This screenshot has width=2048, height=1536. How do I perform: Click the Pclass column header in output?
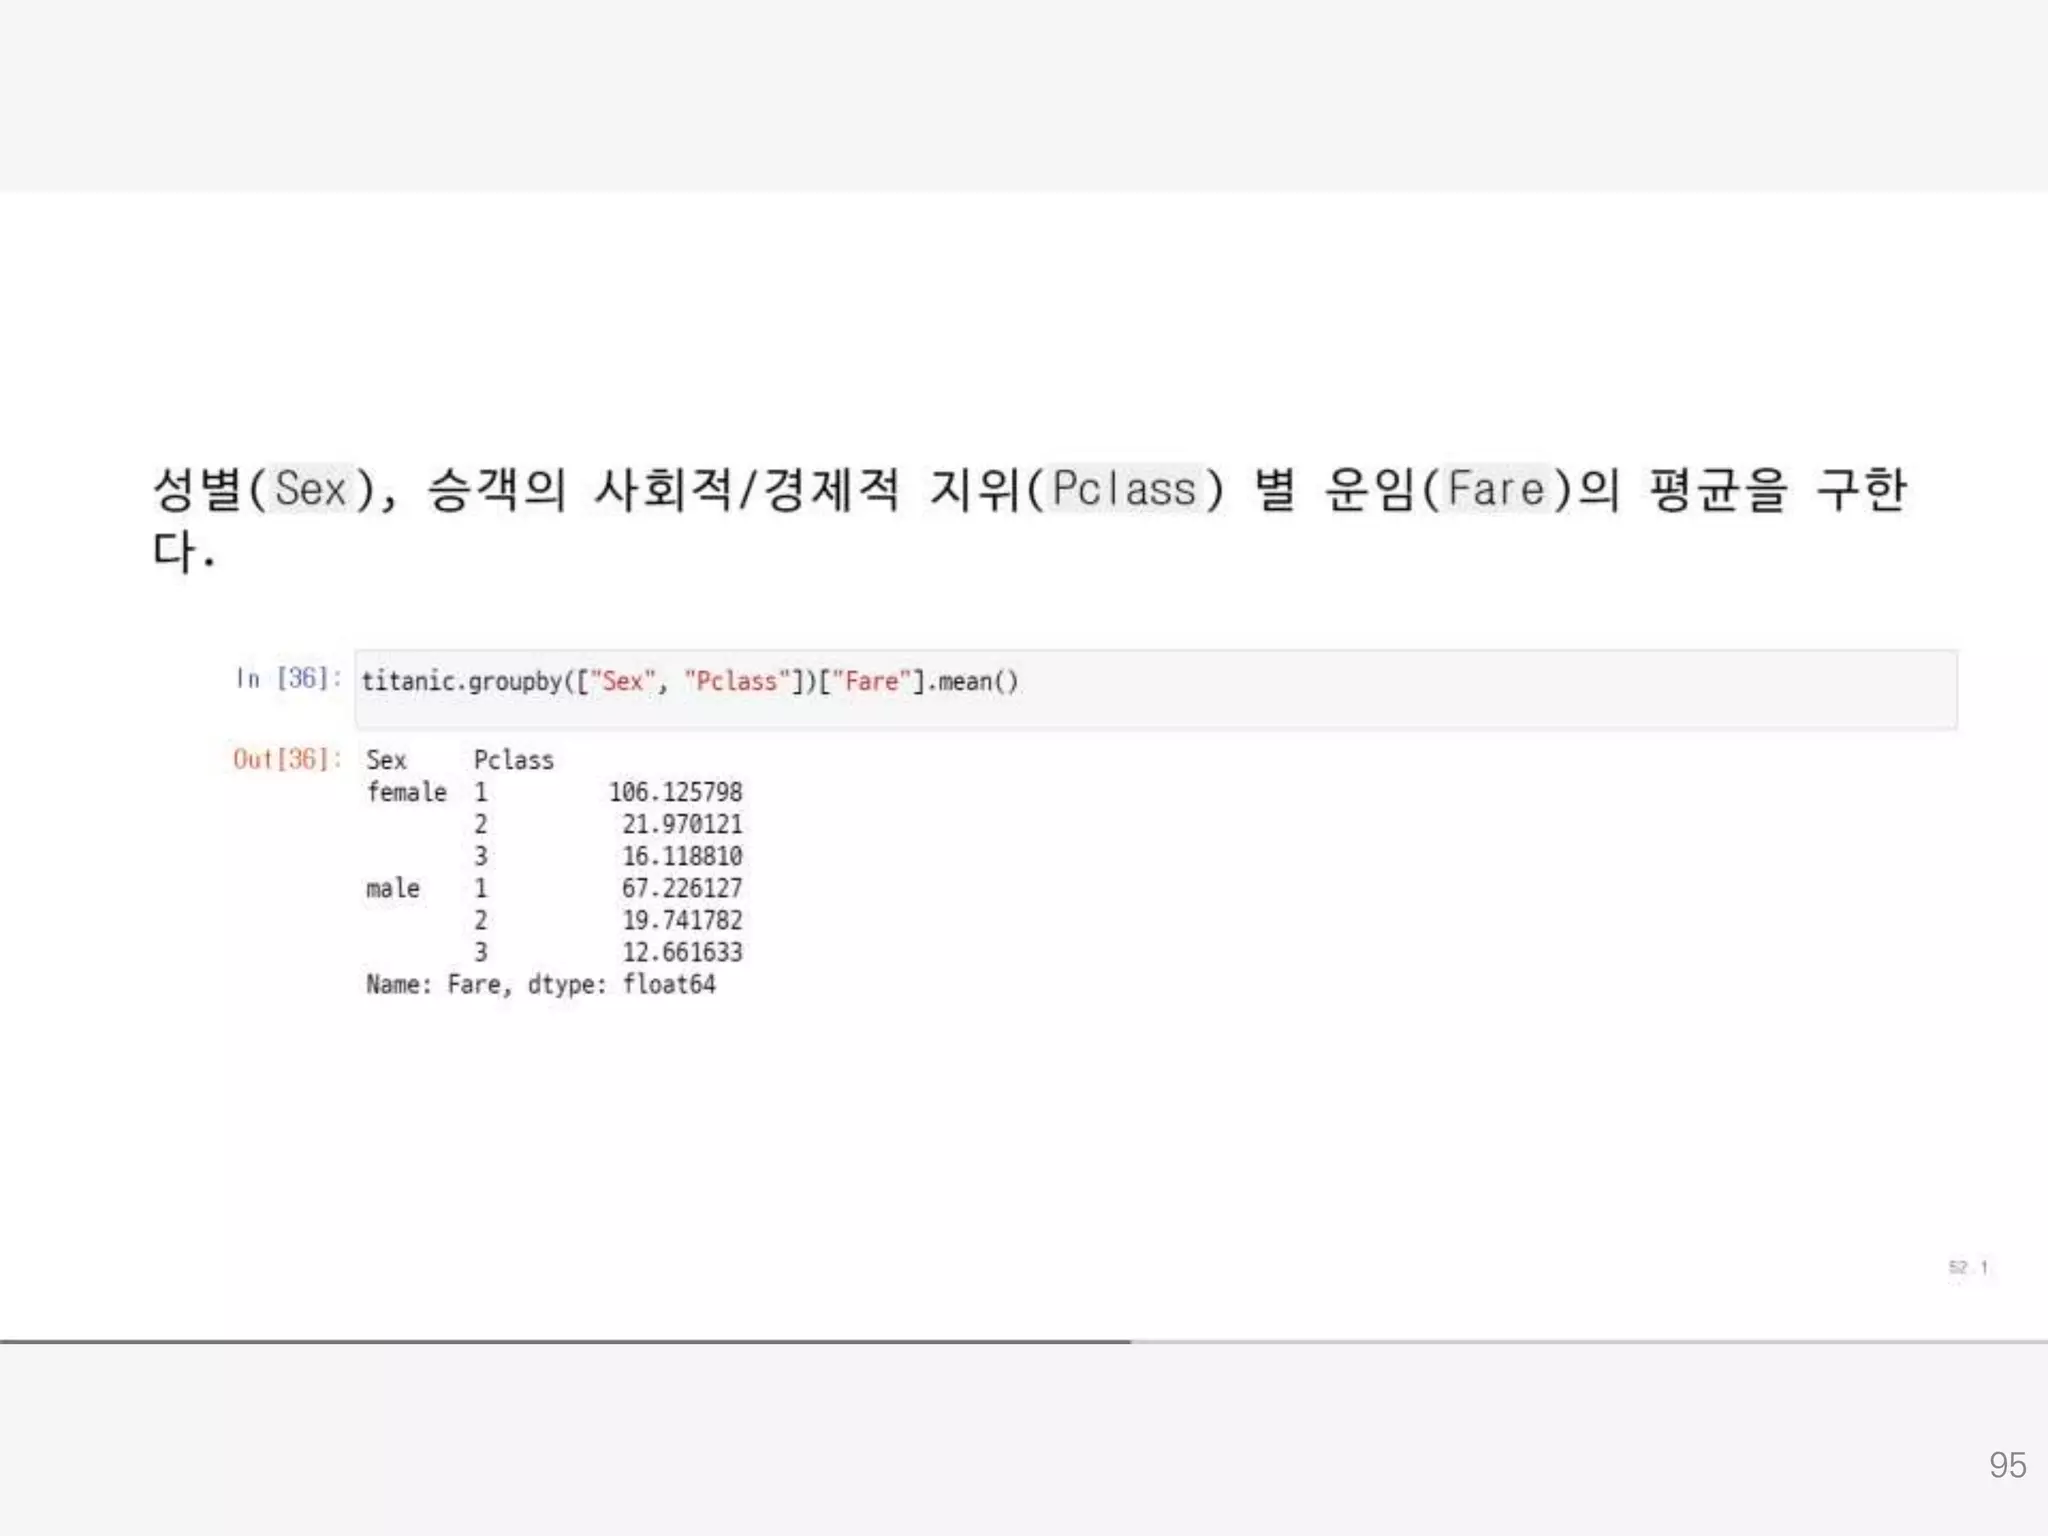(513, 760)
